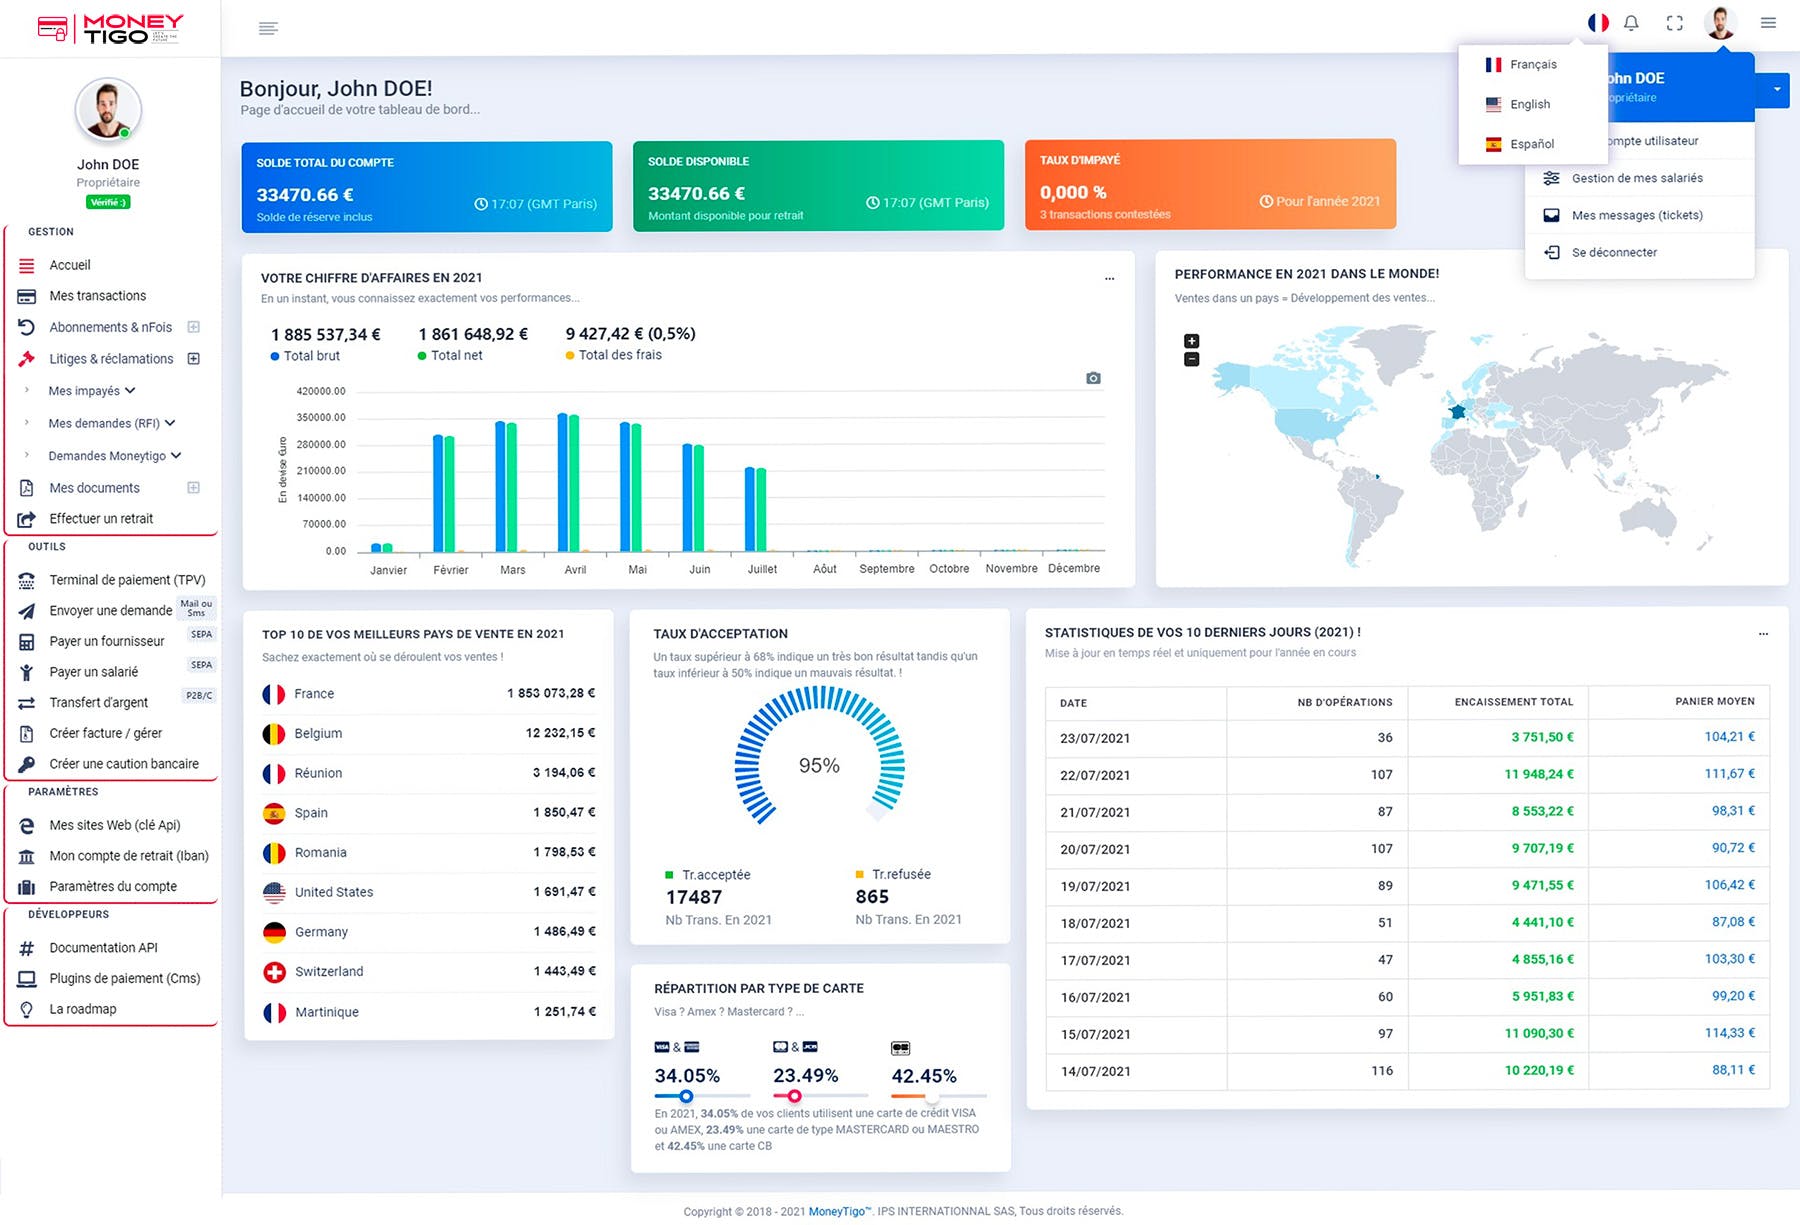Open the revenue chart options ellipsis

pos(1109,279)
